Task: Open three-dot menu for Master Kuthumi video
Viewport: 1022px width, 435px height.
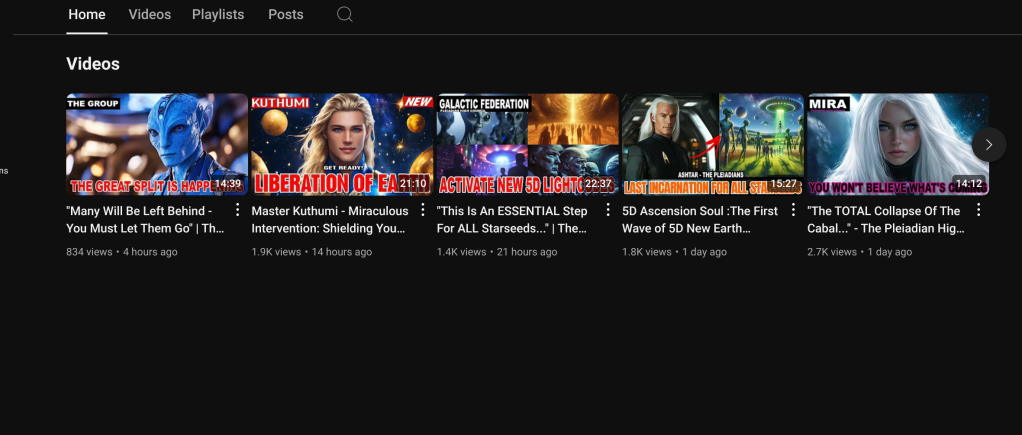Action: tap(423, 211)
